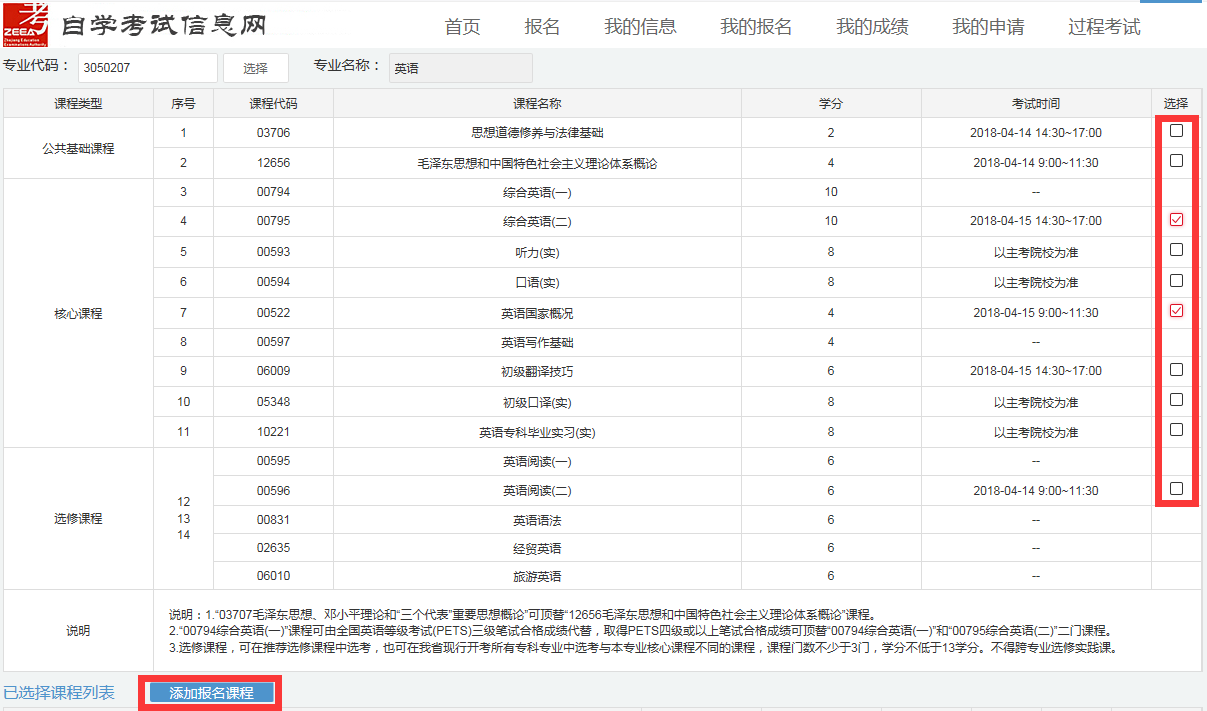Check the 英语阅读(二) checkbox

pos(1177,490)
